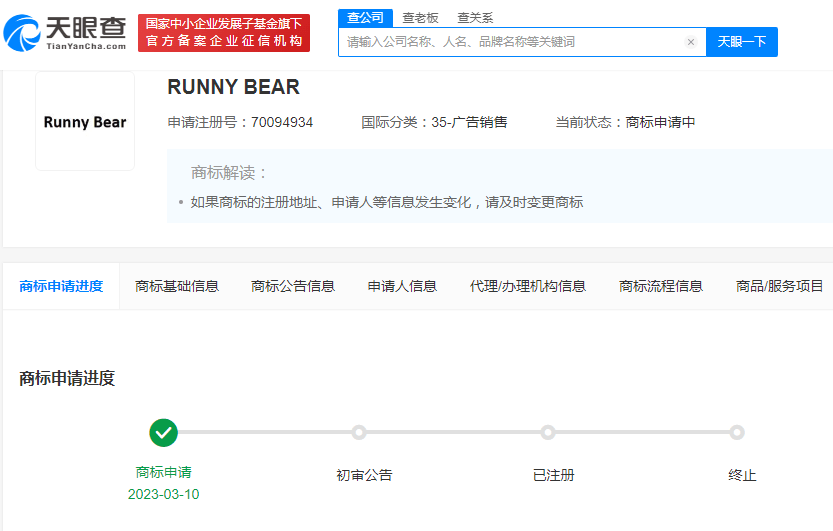This screenshot has width=833, height=531.
Task: Select the 查老板 search tab
Action: click(x=420, y=17)
